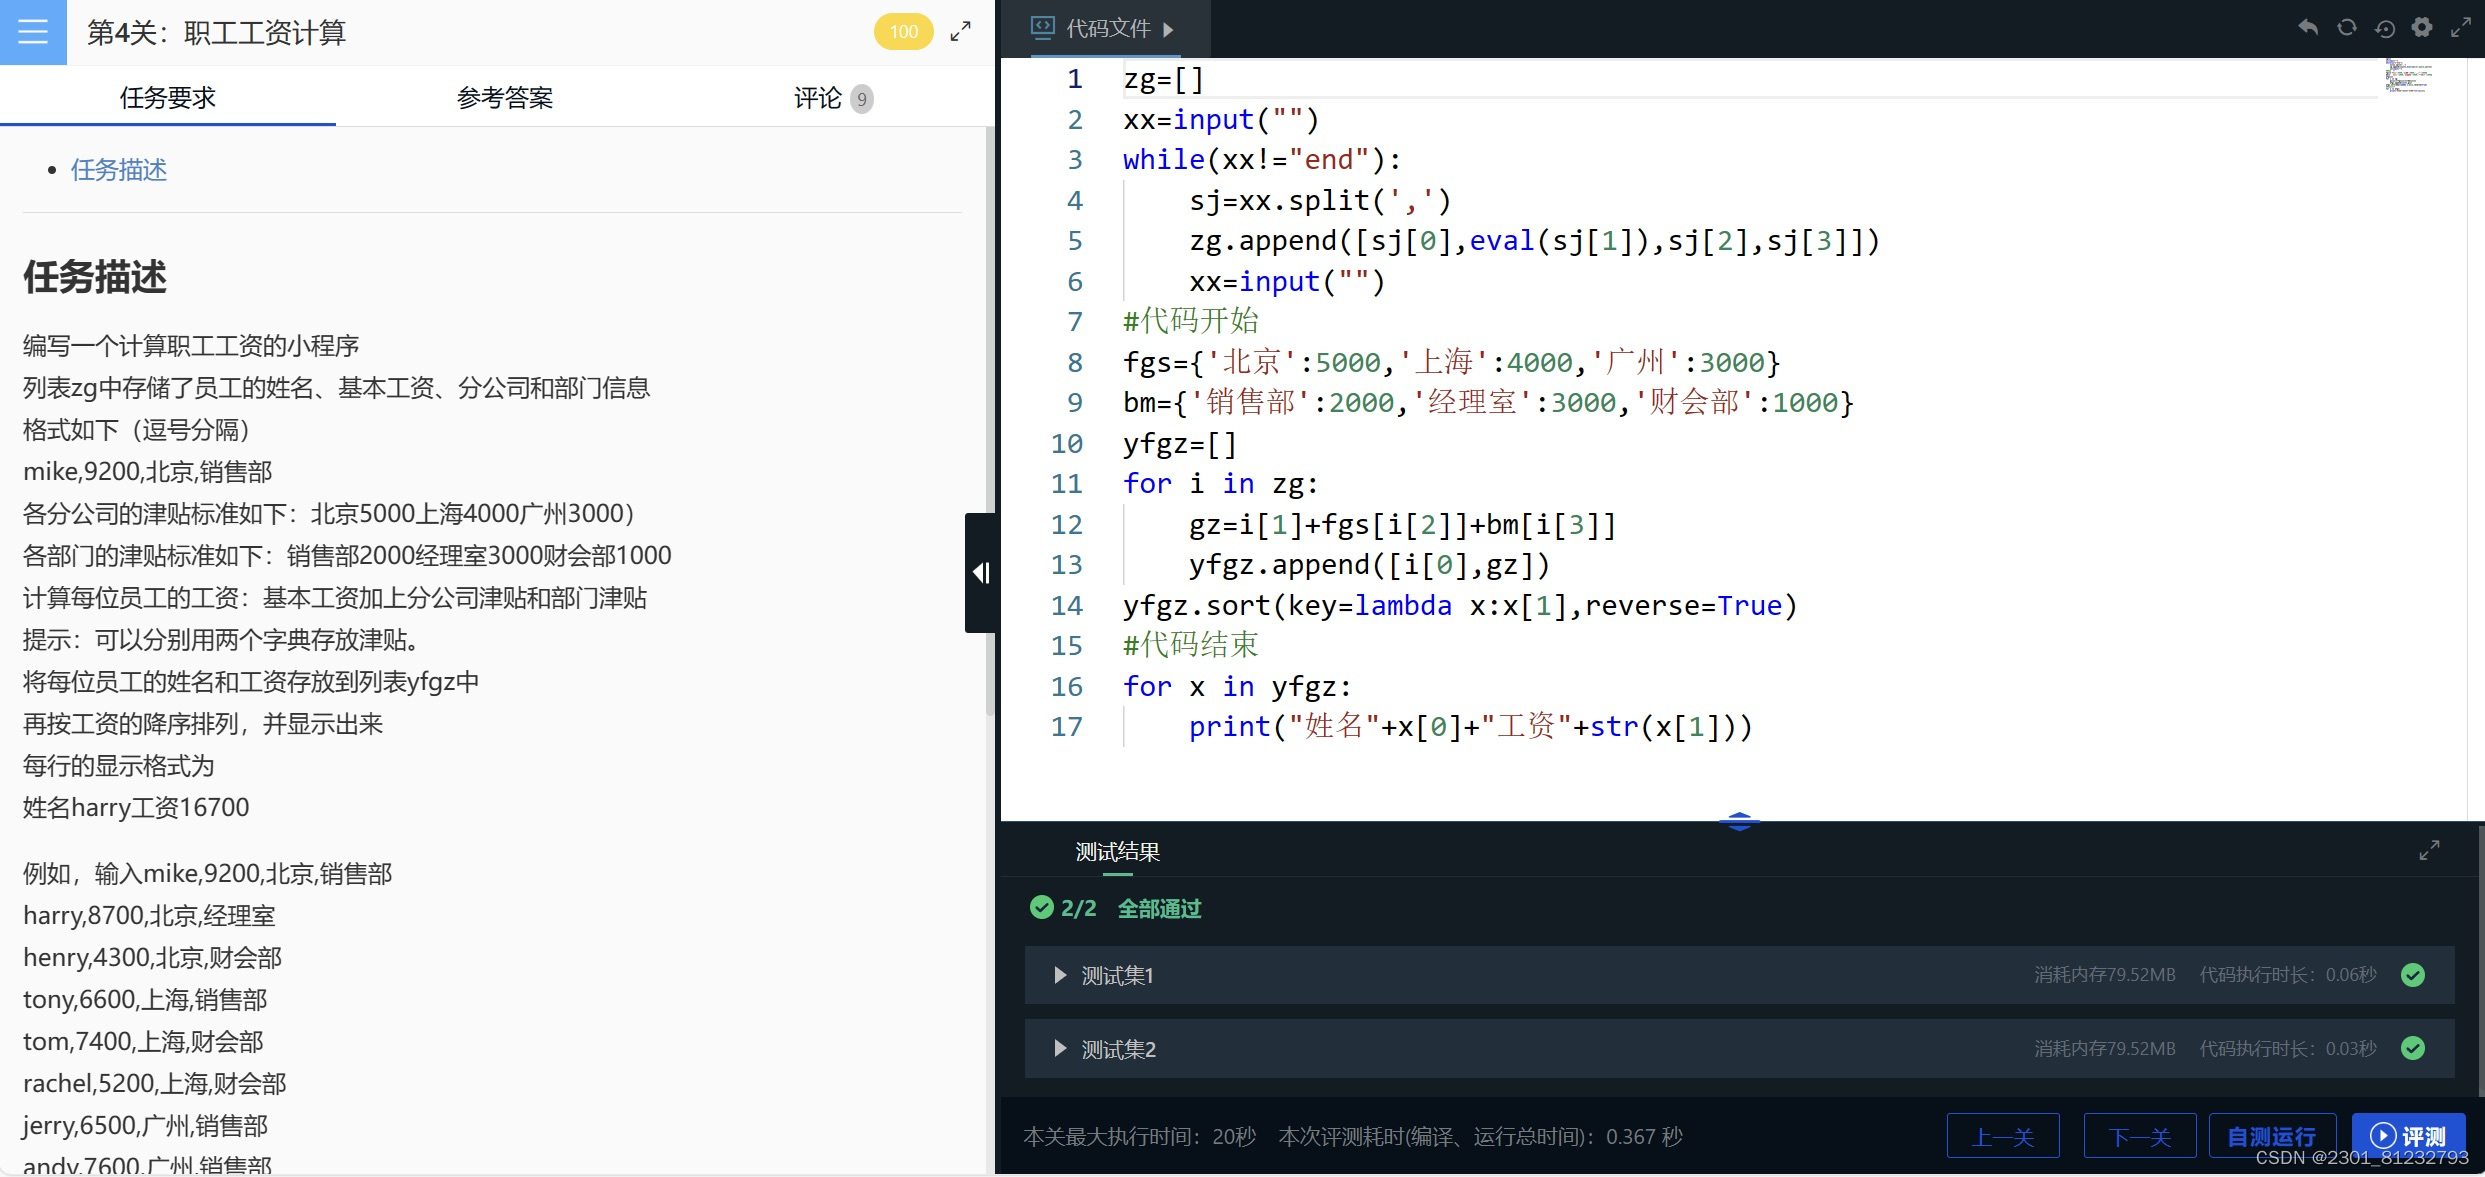Click the restore history icon
2485x1177 pixels.
pyautogui.click(x=2384, y=28)
